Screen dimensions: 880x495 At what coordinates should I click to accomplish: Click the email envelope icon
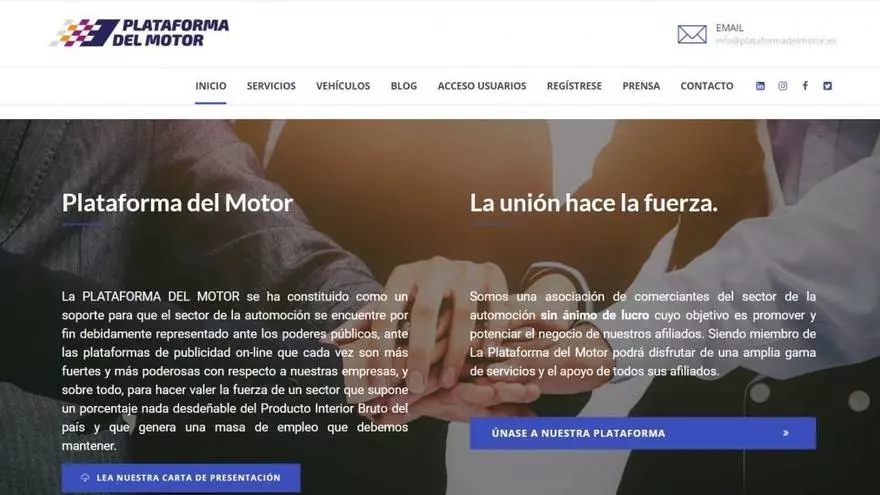(691, 34)
